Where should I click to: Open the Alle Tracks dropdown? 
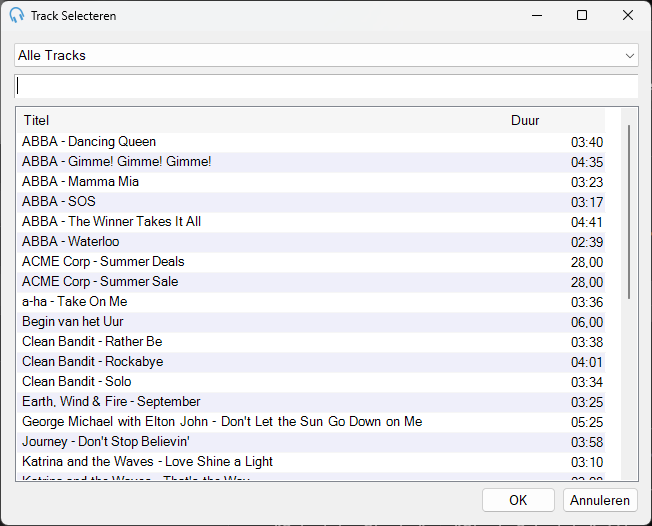pyautogui.click(x=326, y=55)
